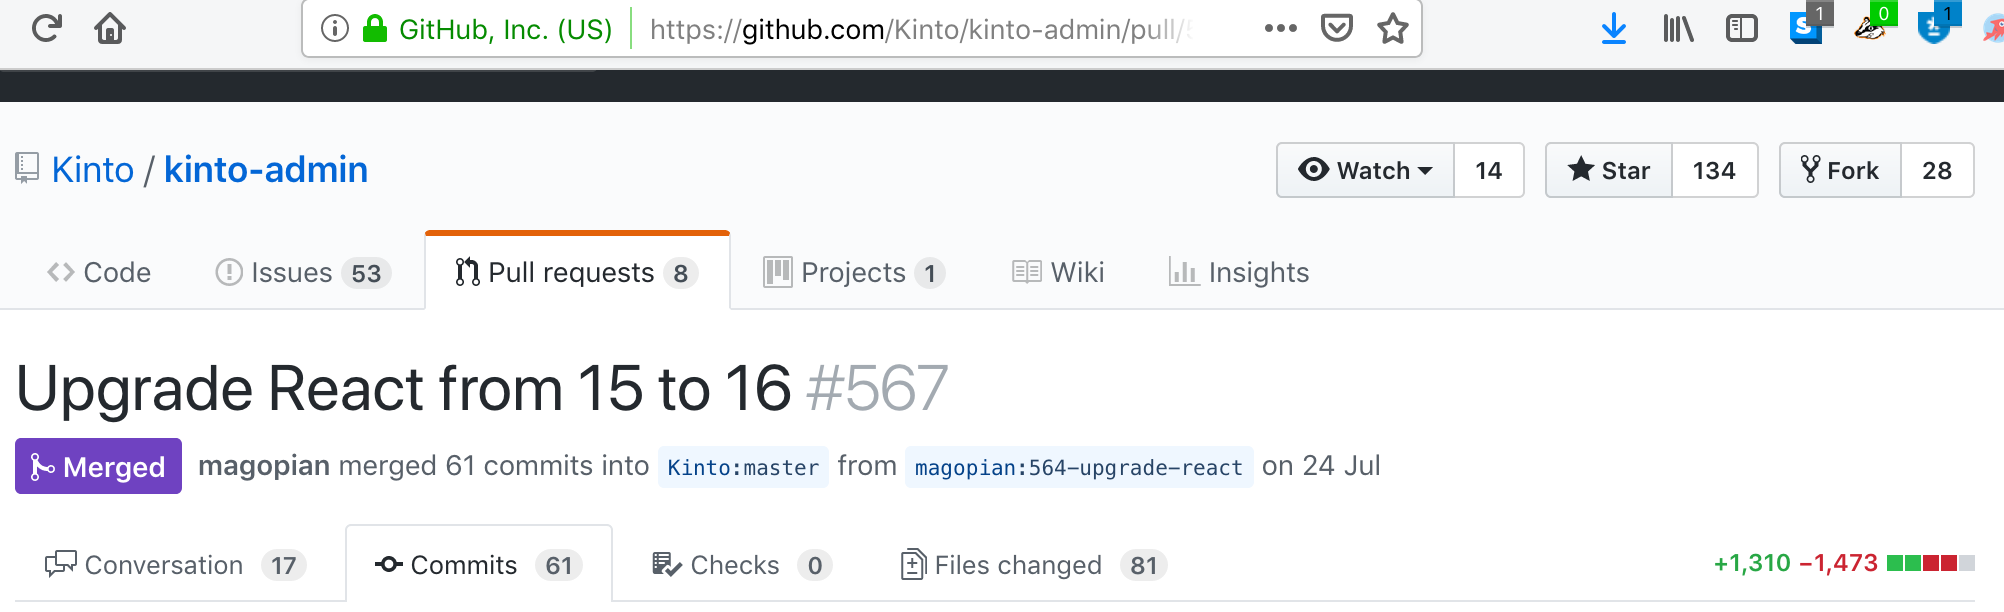The image size is (2004, 612).
Task: Bookmark this page star icon
Action: [x=1393, y=28]
